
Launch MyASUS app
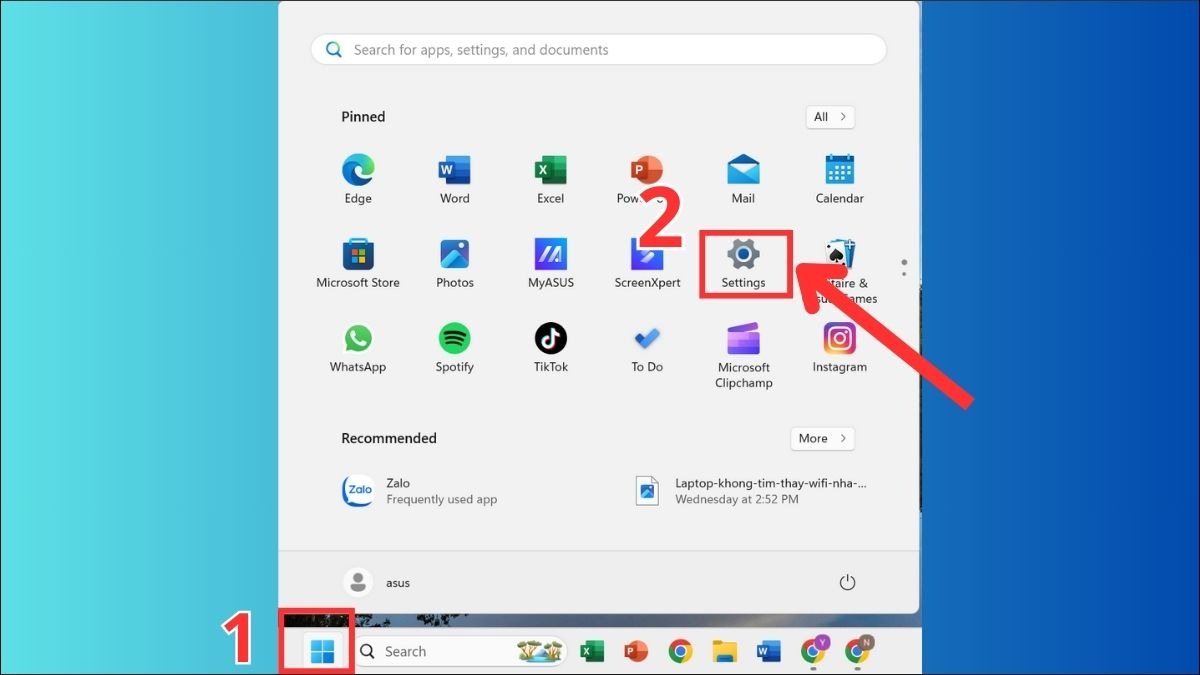pyautogui.click(x=551, y=264)
